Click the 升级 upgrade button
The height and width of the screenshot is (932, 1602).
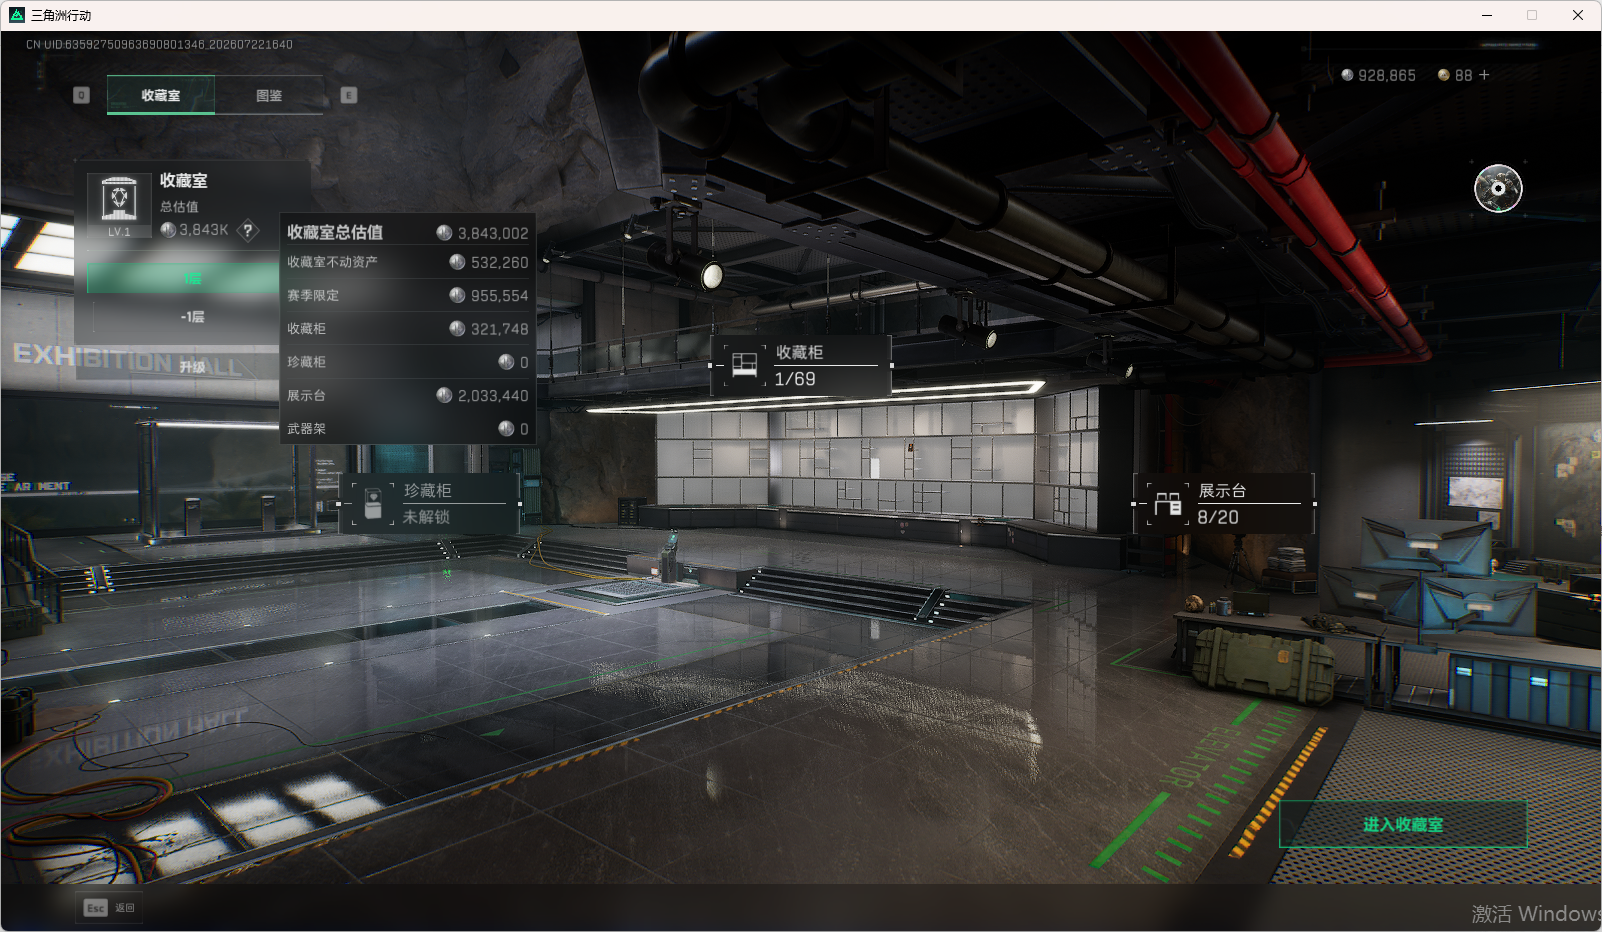coord(192,367)
